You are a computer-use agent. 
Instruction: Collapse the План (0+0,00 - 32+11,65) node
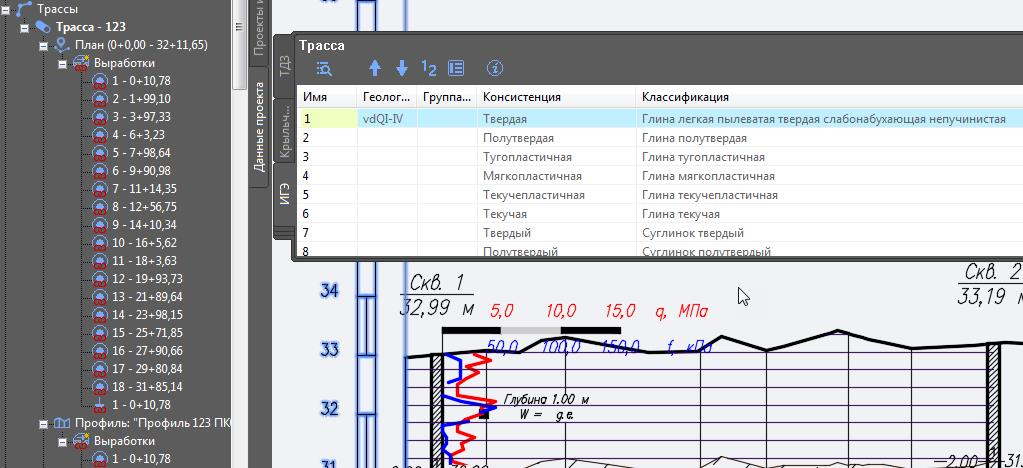pyautogui.click(x=44, y=46)
